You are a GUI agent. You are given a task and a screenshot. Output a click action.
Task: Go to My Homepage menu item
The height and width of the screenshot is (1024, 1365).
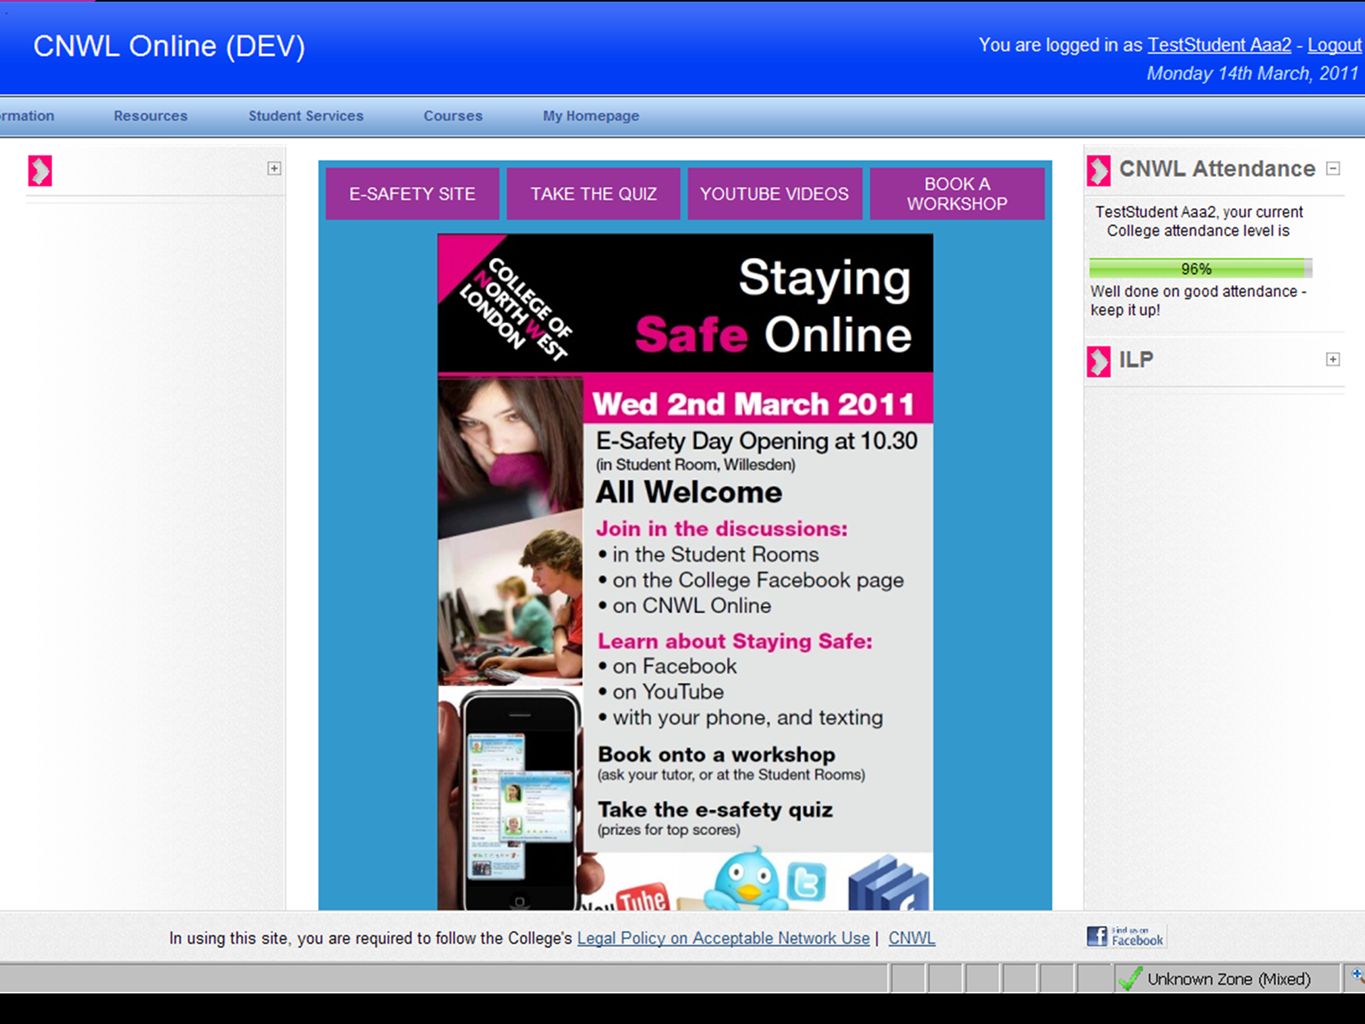[x=591, y=116]
